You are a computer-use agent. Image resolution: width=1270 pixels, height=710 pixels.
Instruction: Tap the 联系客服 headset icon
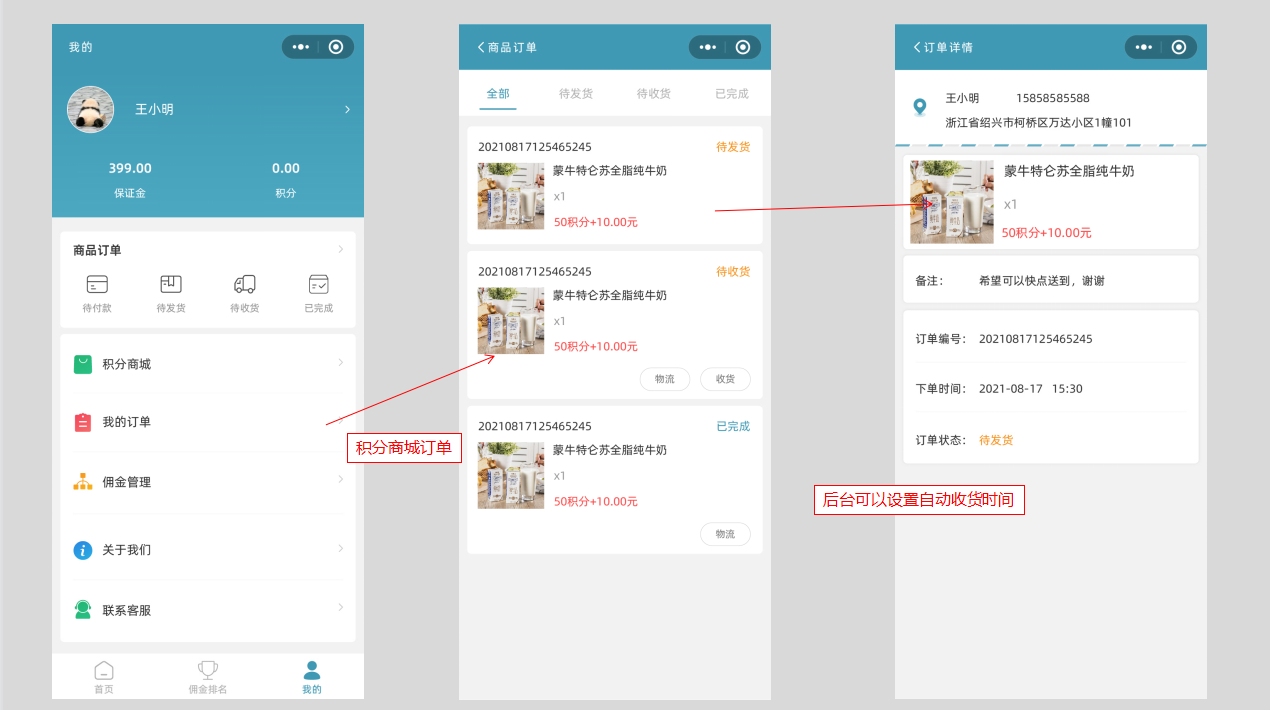[x=83, y=610]
